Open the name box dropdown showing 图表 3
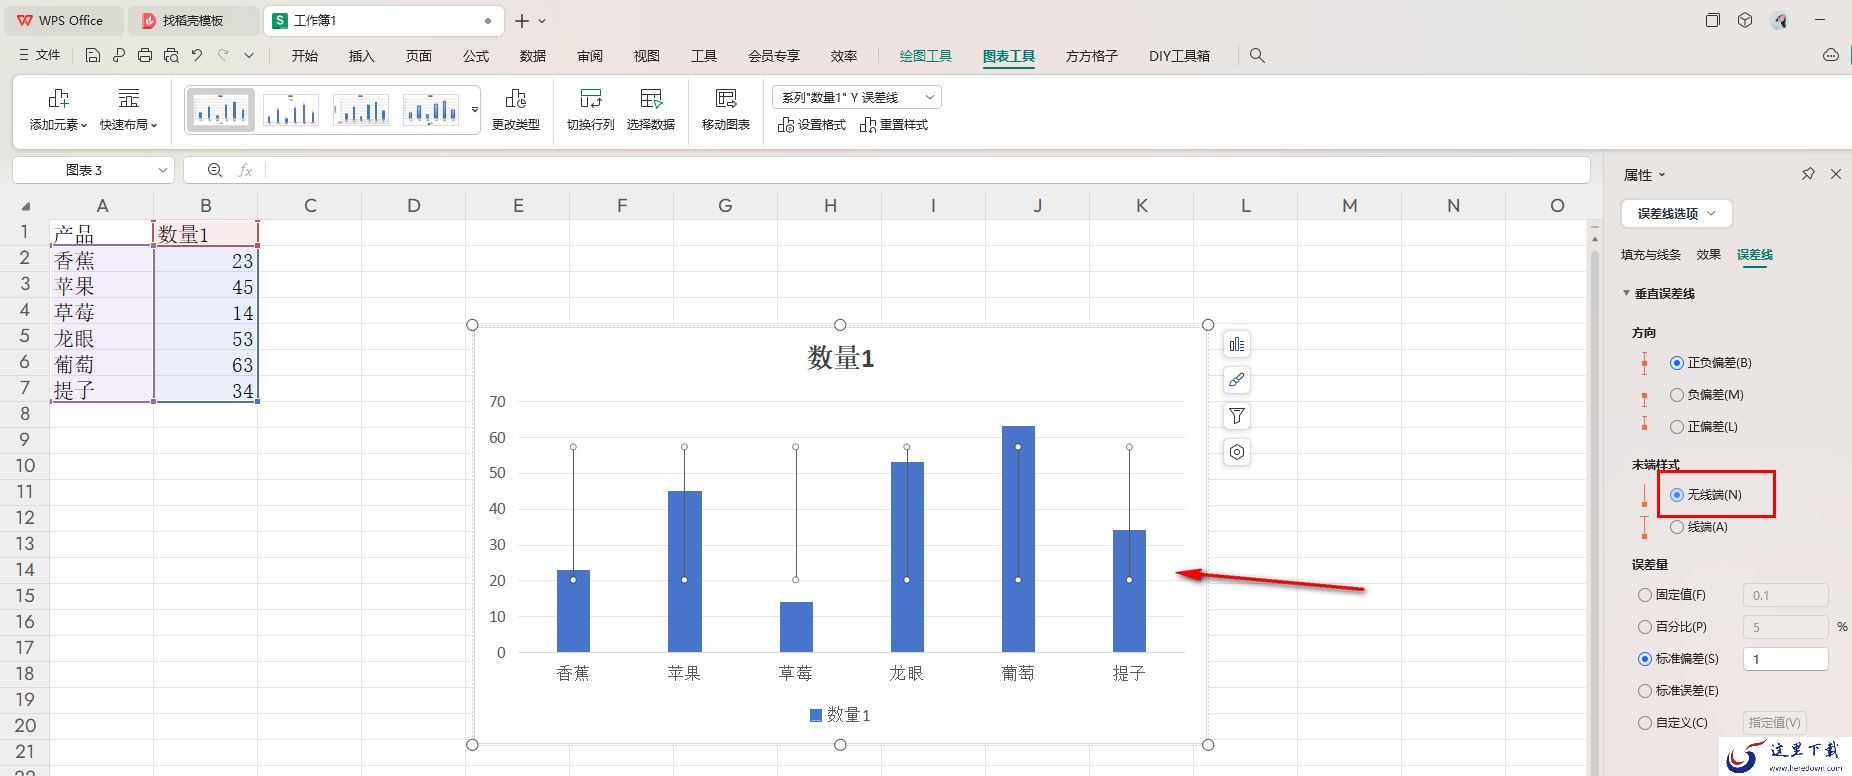The height and width of the screenshot is (776, 1852). (162, 171)
